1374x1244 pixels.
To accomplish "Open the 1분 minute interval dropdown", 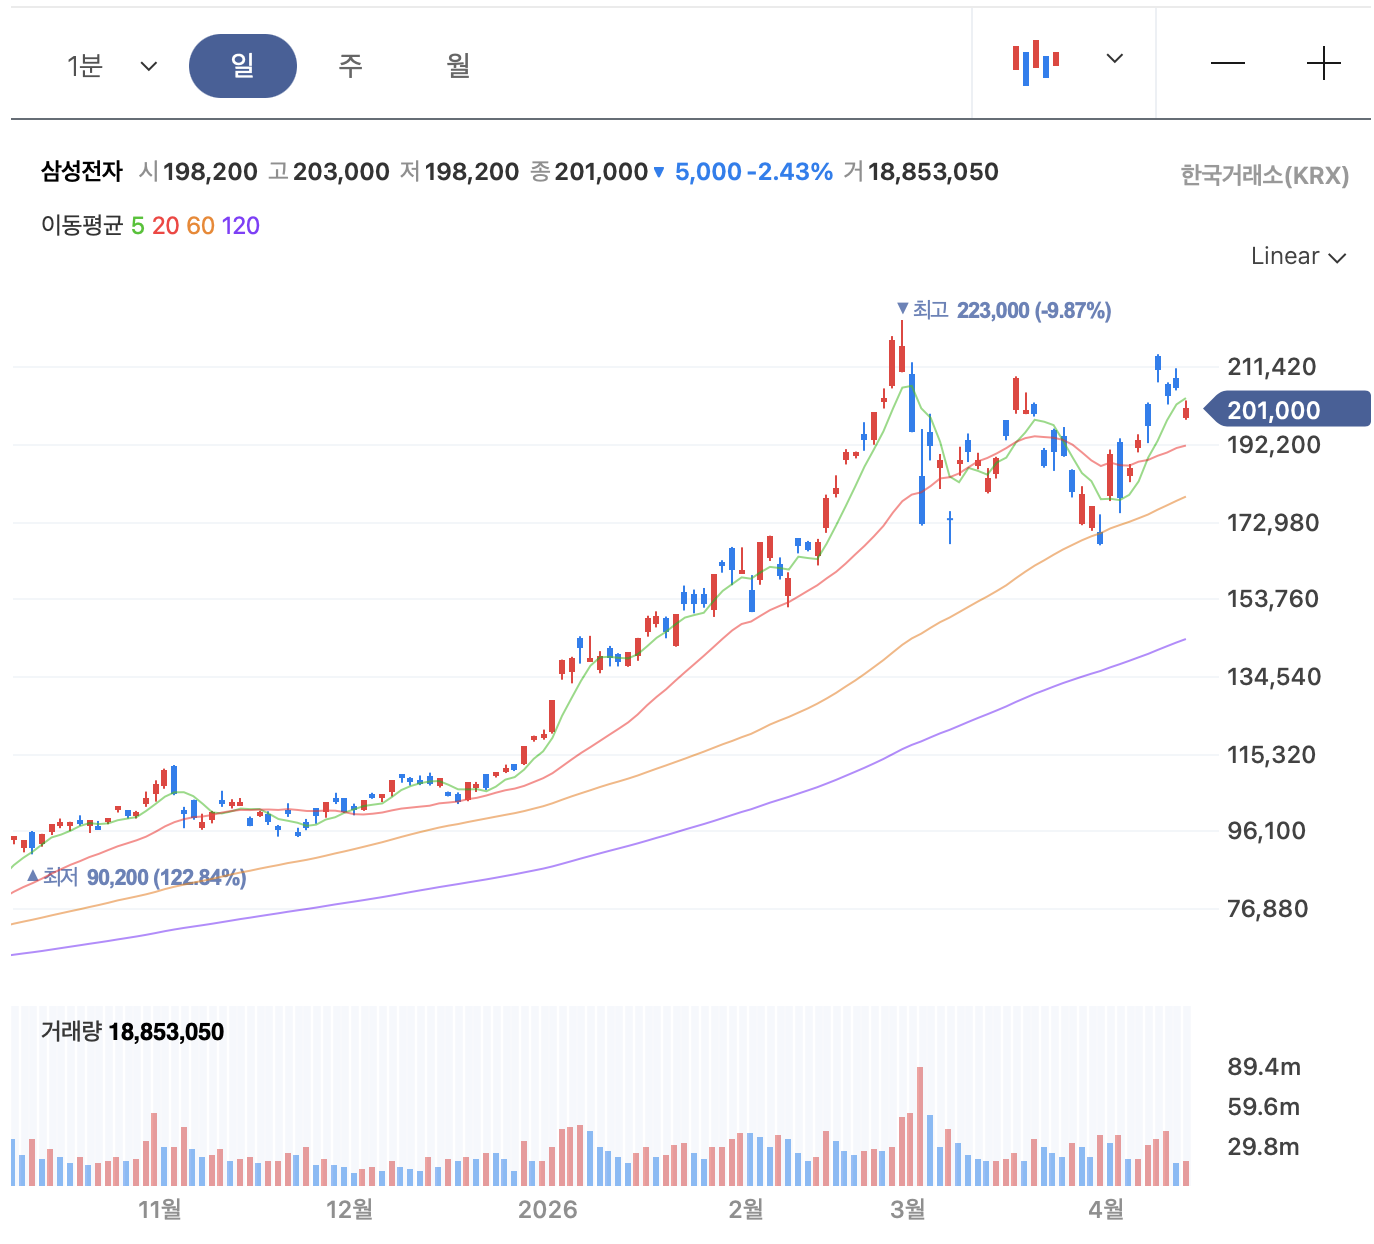I will [x=112, y=66].
